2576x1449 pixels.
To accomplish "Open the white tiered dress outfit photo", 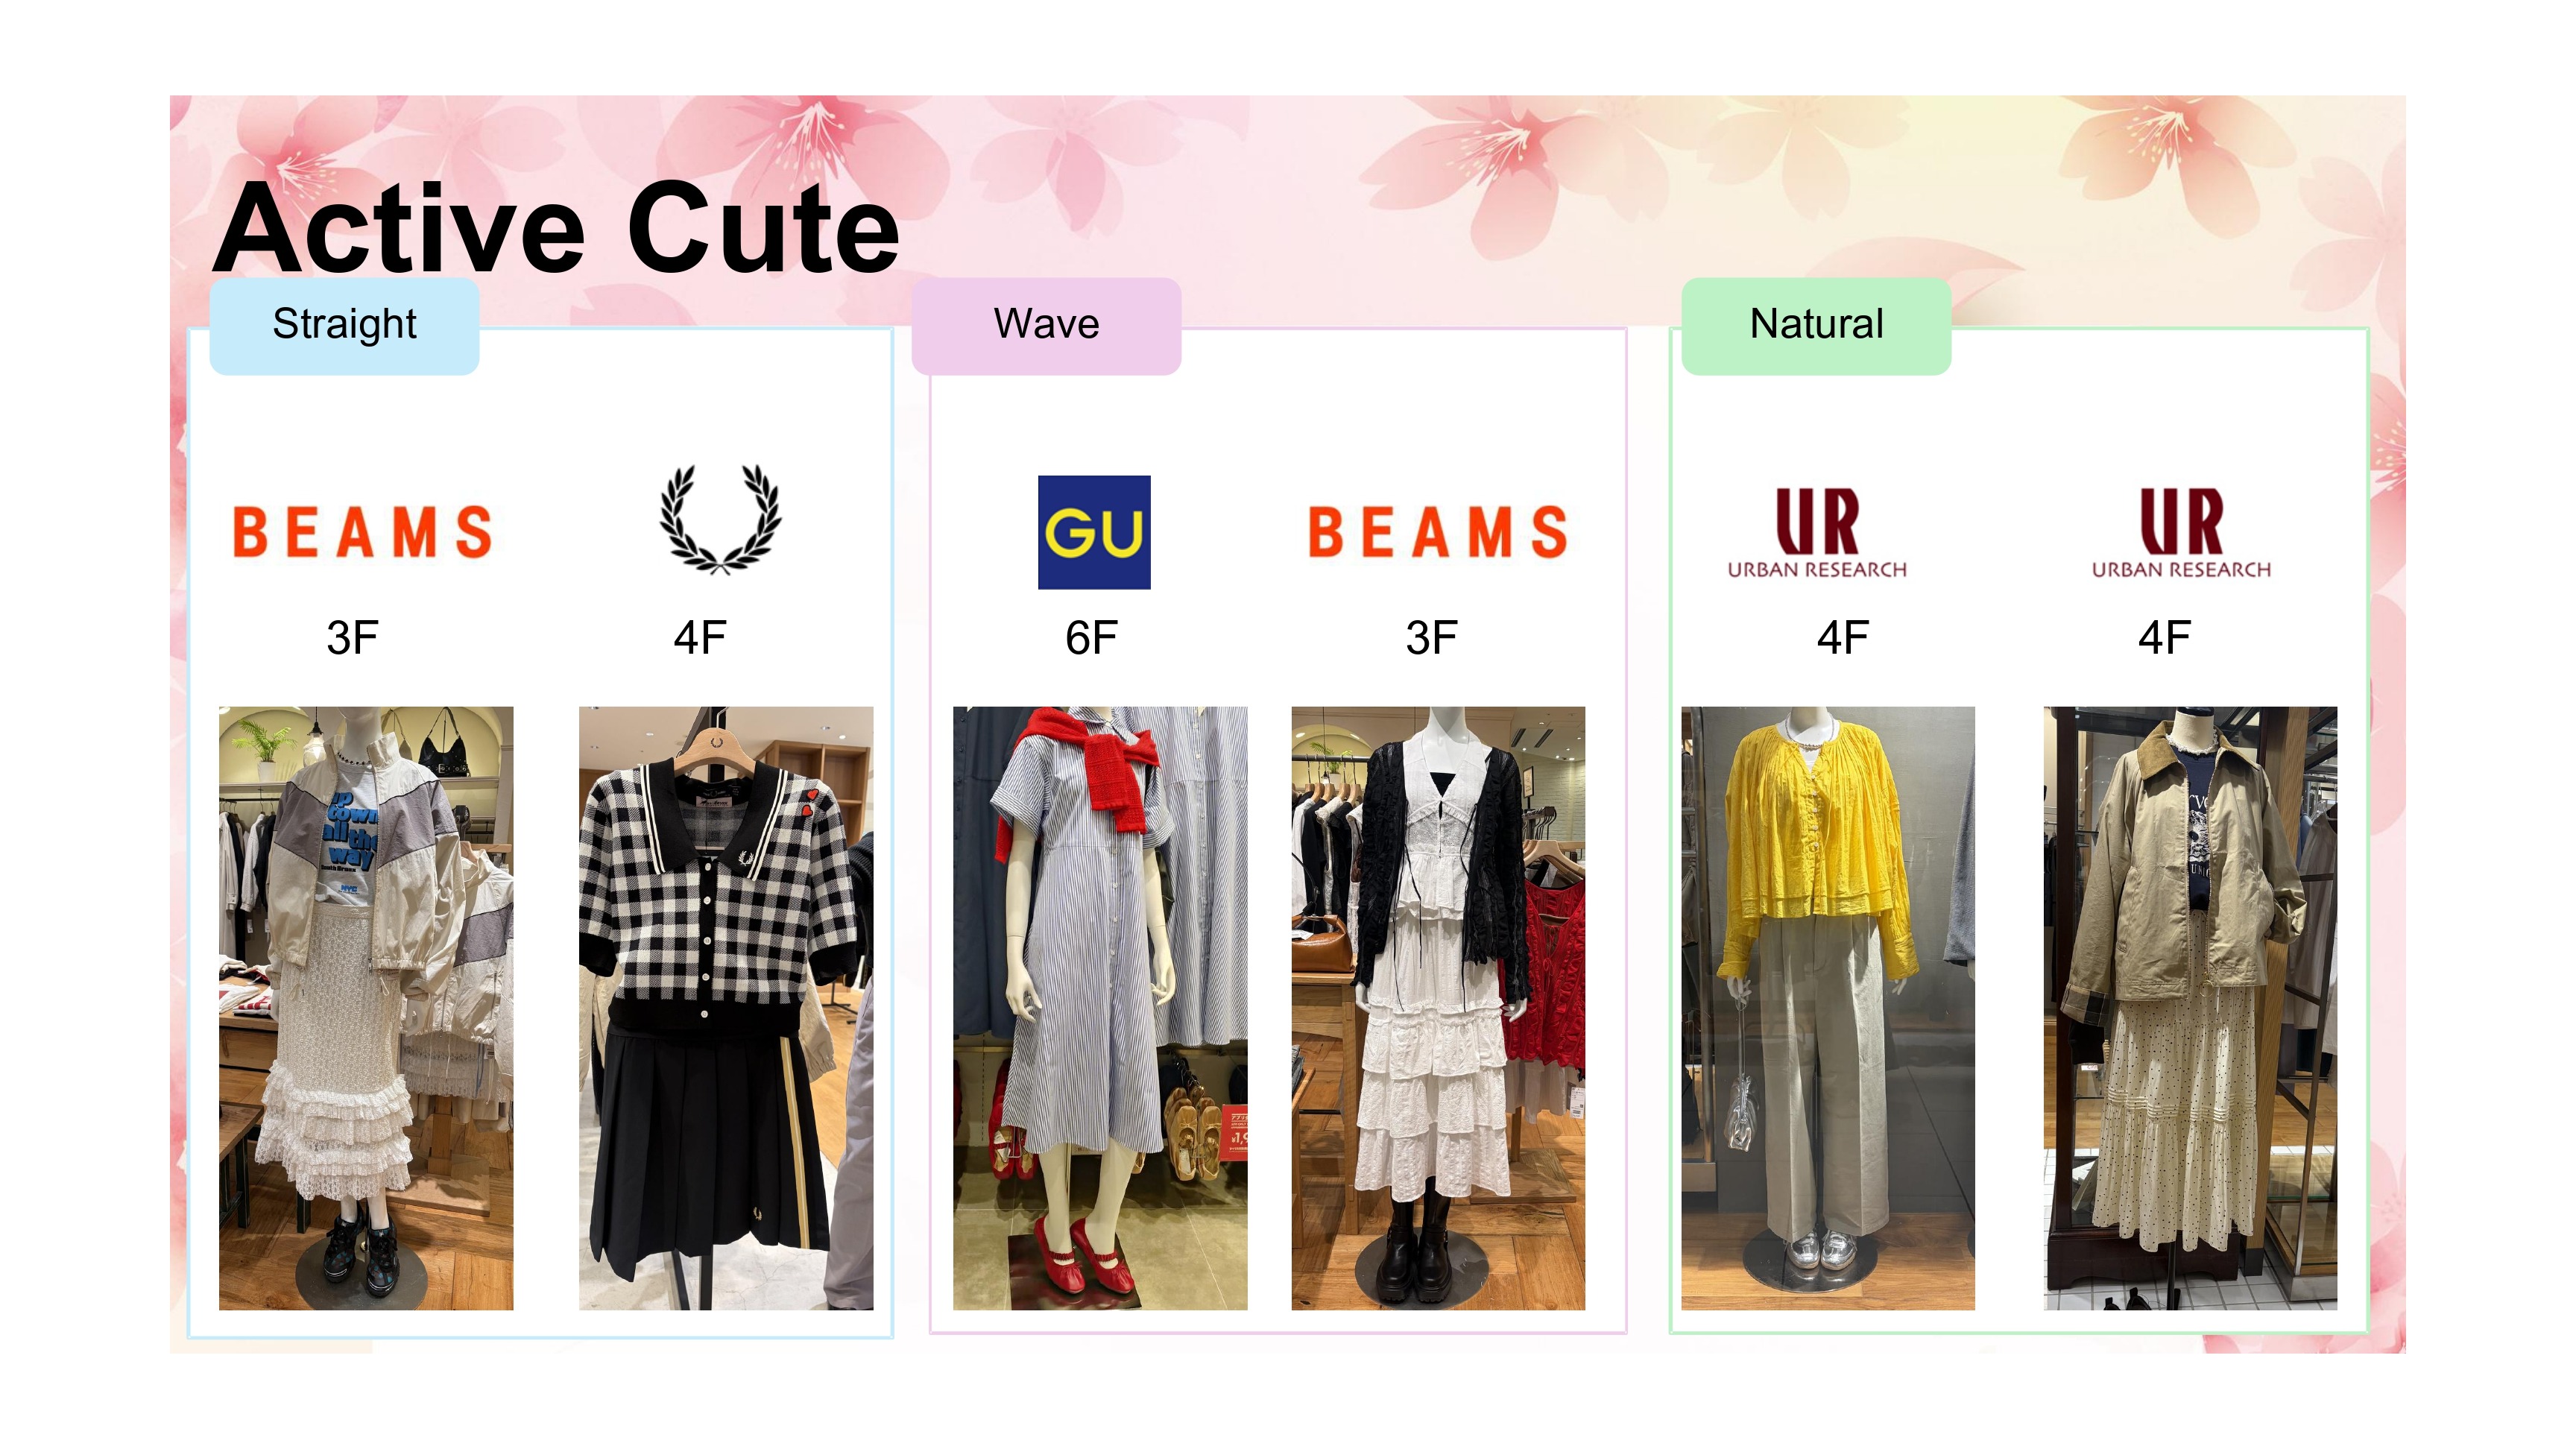I will pos(1438,1008).
